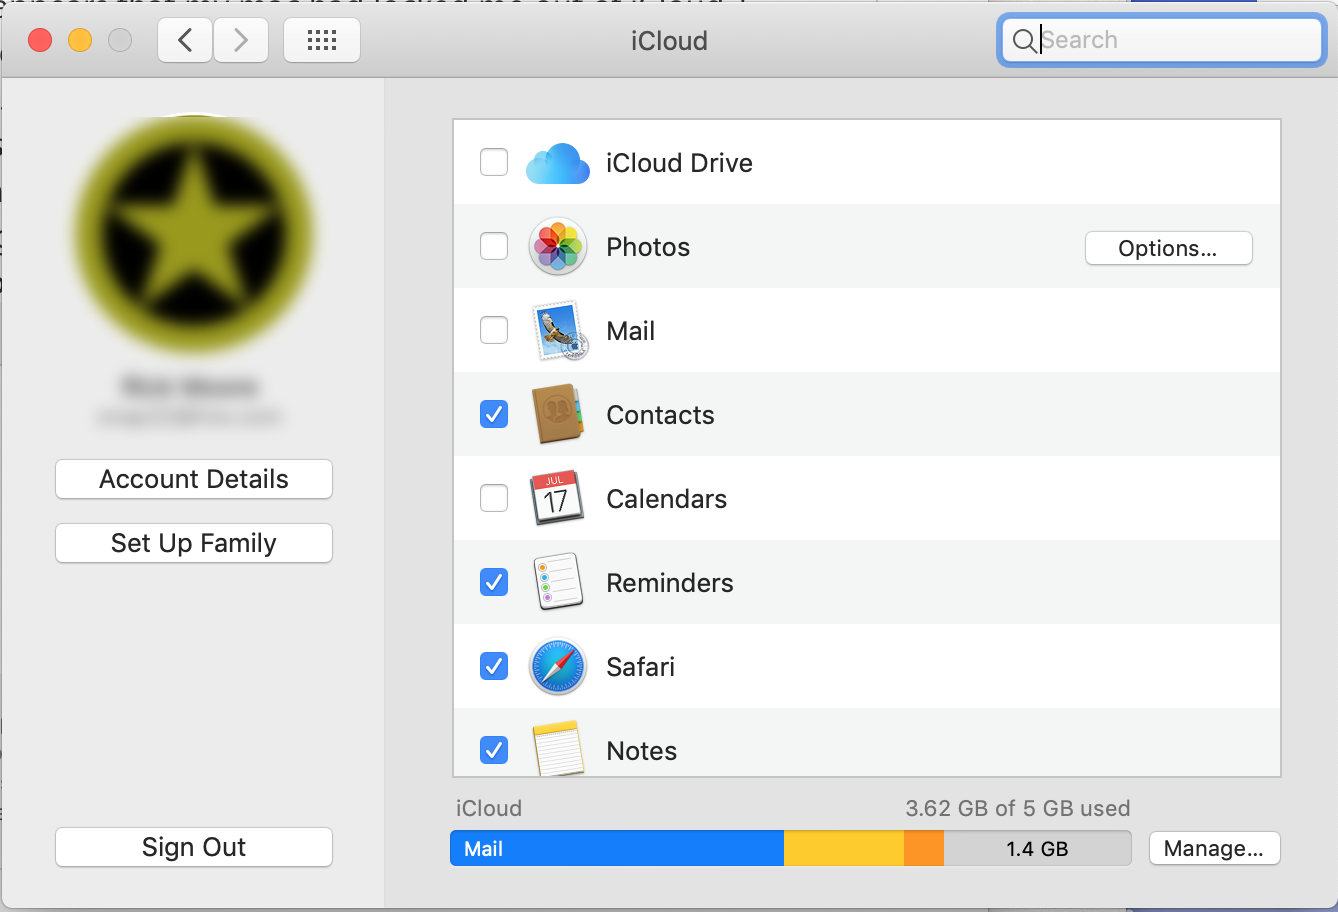1338x912 pixels.
Task: Open Account Details
Action: (x=194, y=479)
